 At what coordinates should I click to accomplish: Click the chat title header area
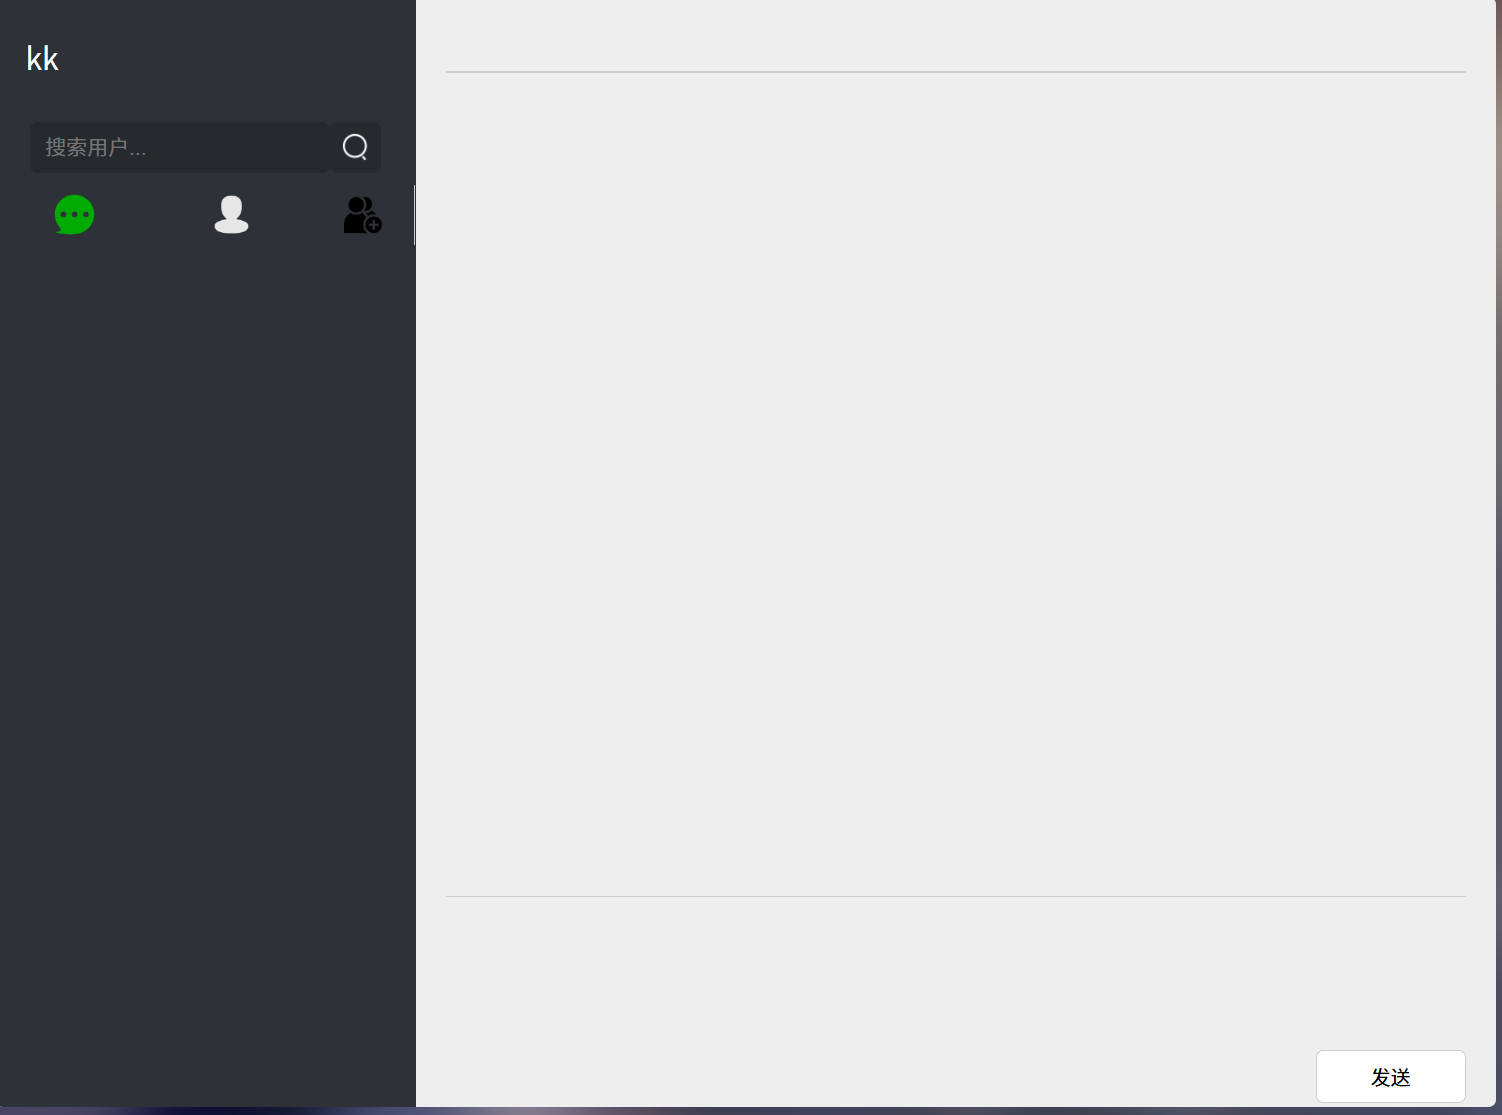(955, 36)
